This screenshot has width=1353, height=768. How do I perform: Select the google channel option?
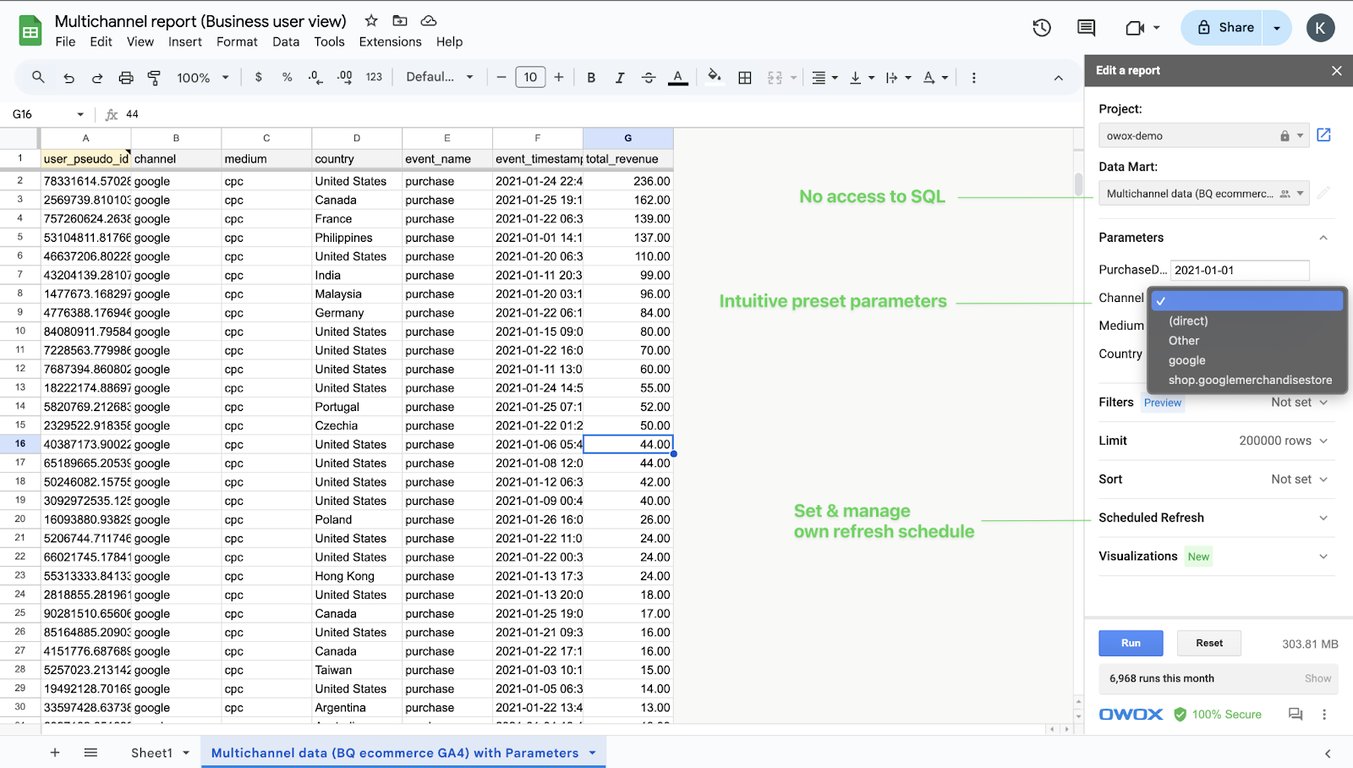[x=1187, y=360]
